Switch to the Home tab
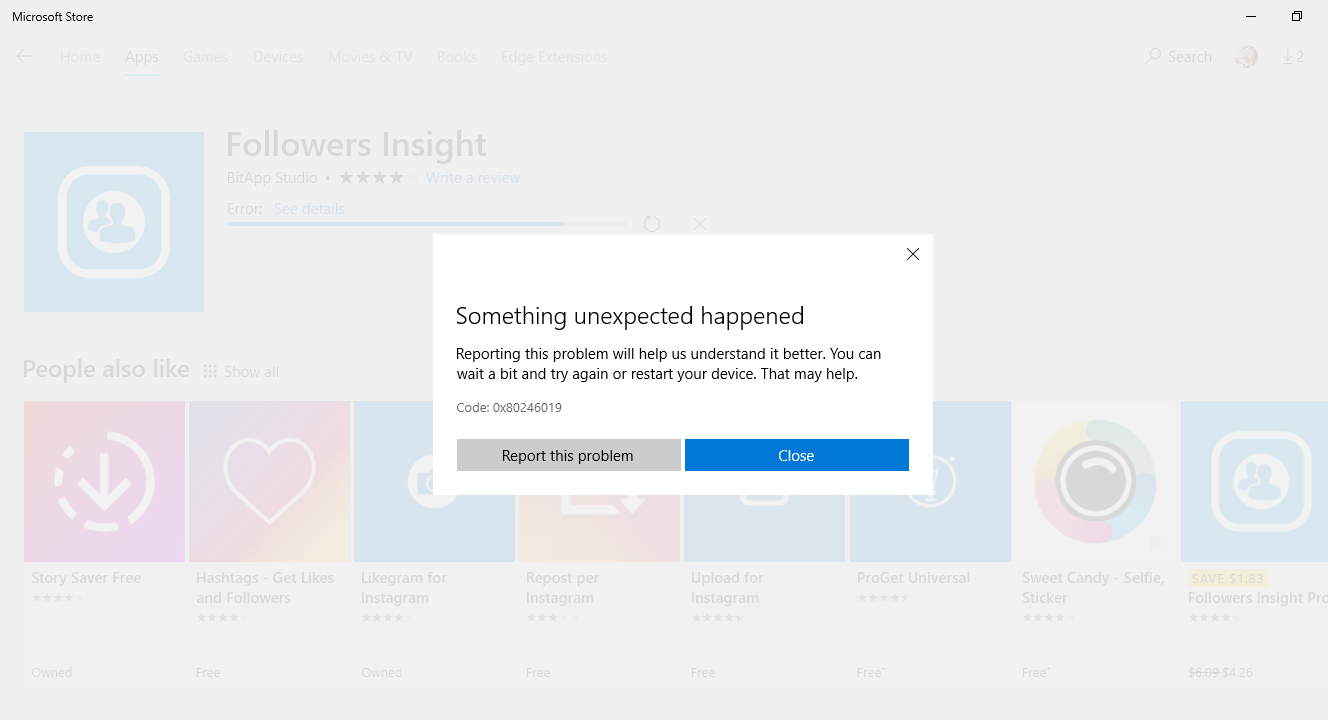Image resolution: width=1328 pixels, height=720 pixels. [x=80, y=57]
